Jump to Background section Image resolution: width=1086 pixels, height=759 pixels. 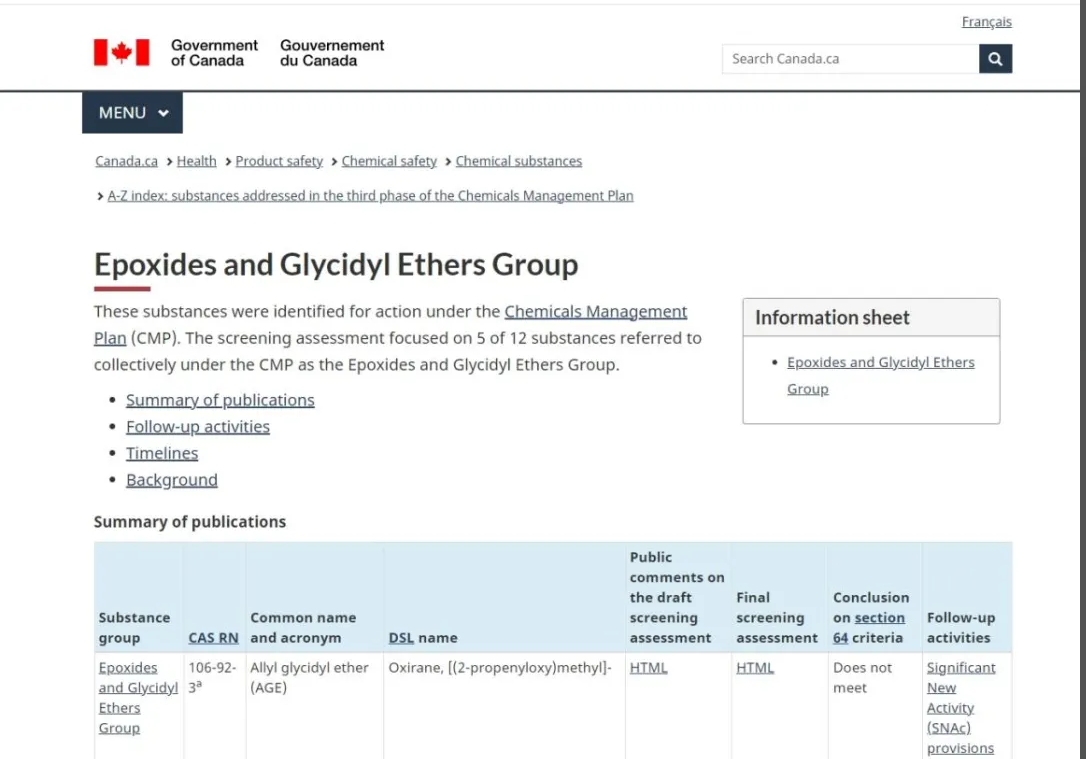pos(171,480)
